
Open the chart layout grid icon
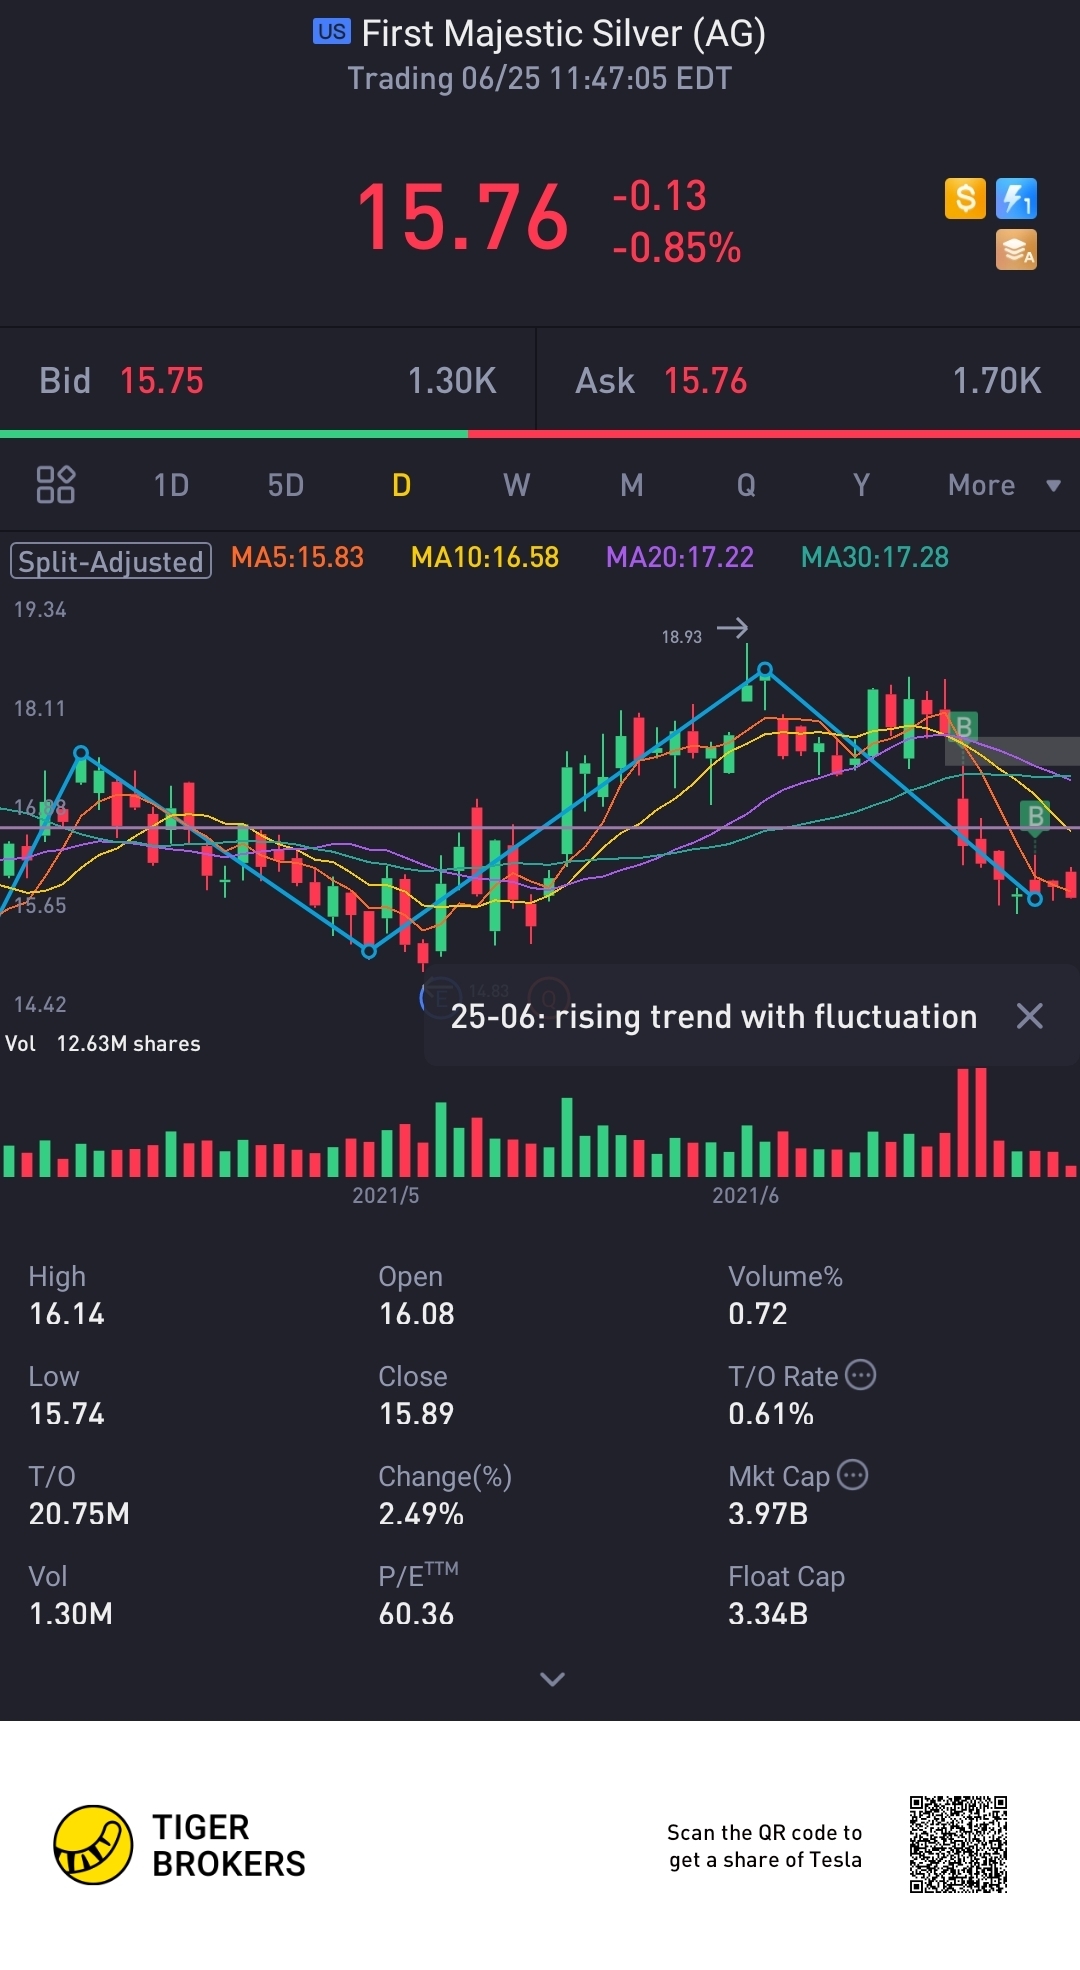56,485
